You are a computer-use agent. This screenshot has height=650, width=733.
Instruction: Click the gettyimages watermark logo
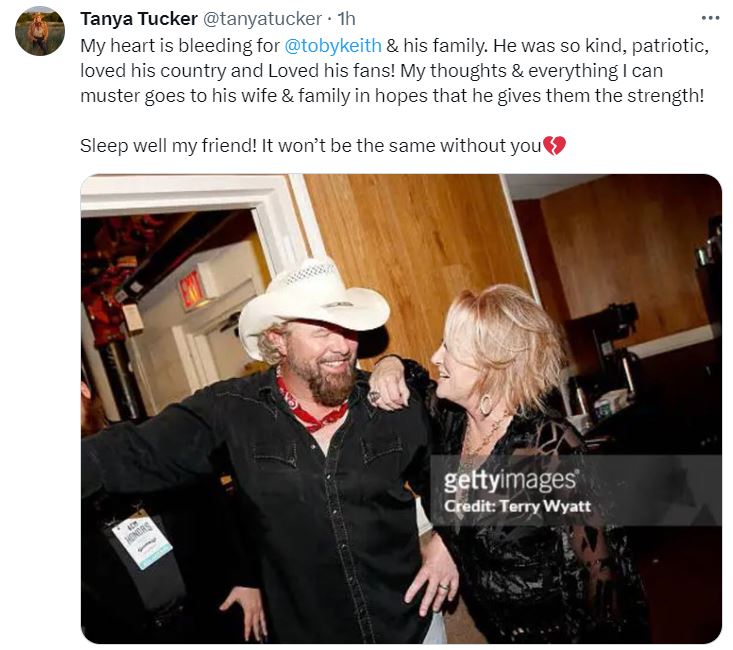[x=510, y=481]
